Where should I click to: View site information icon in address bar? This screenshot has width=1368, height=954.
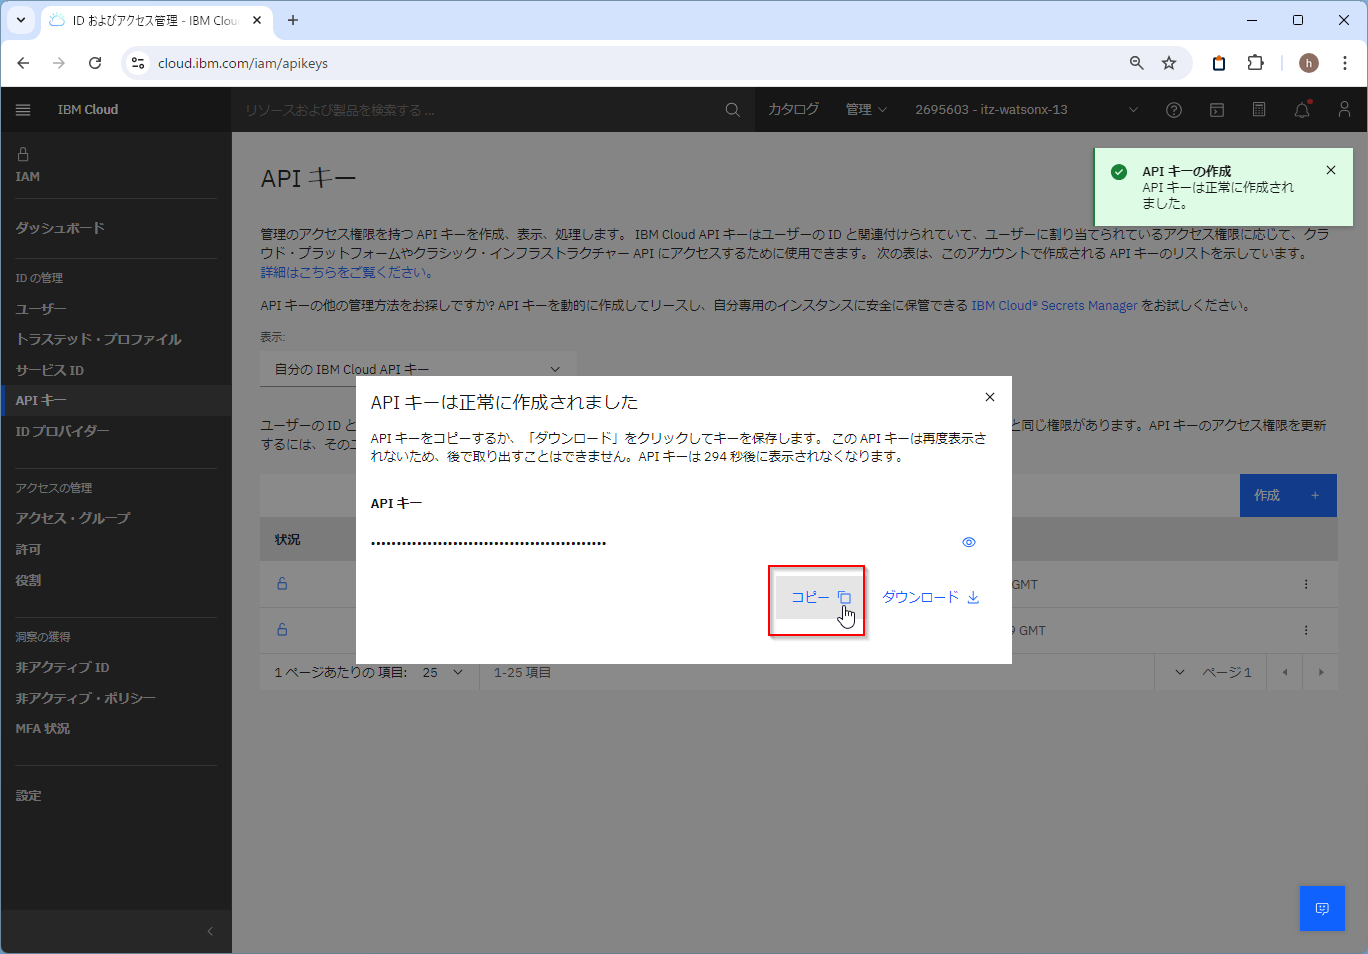coord(139,63)
